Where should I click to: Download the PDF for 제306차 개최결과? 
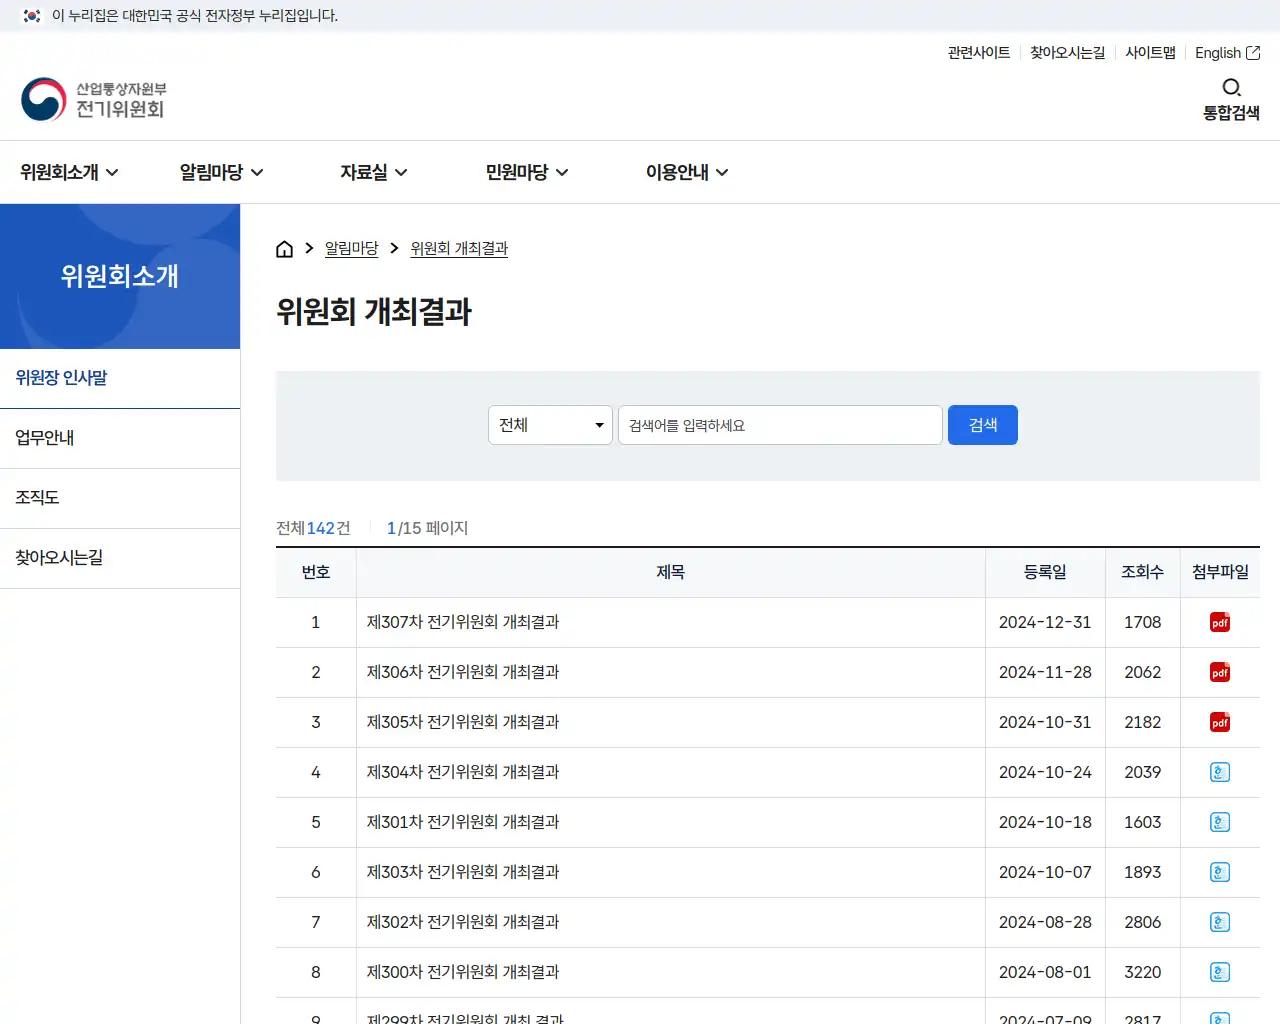(x=1220, y=672)
